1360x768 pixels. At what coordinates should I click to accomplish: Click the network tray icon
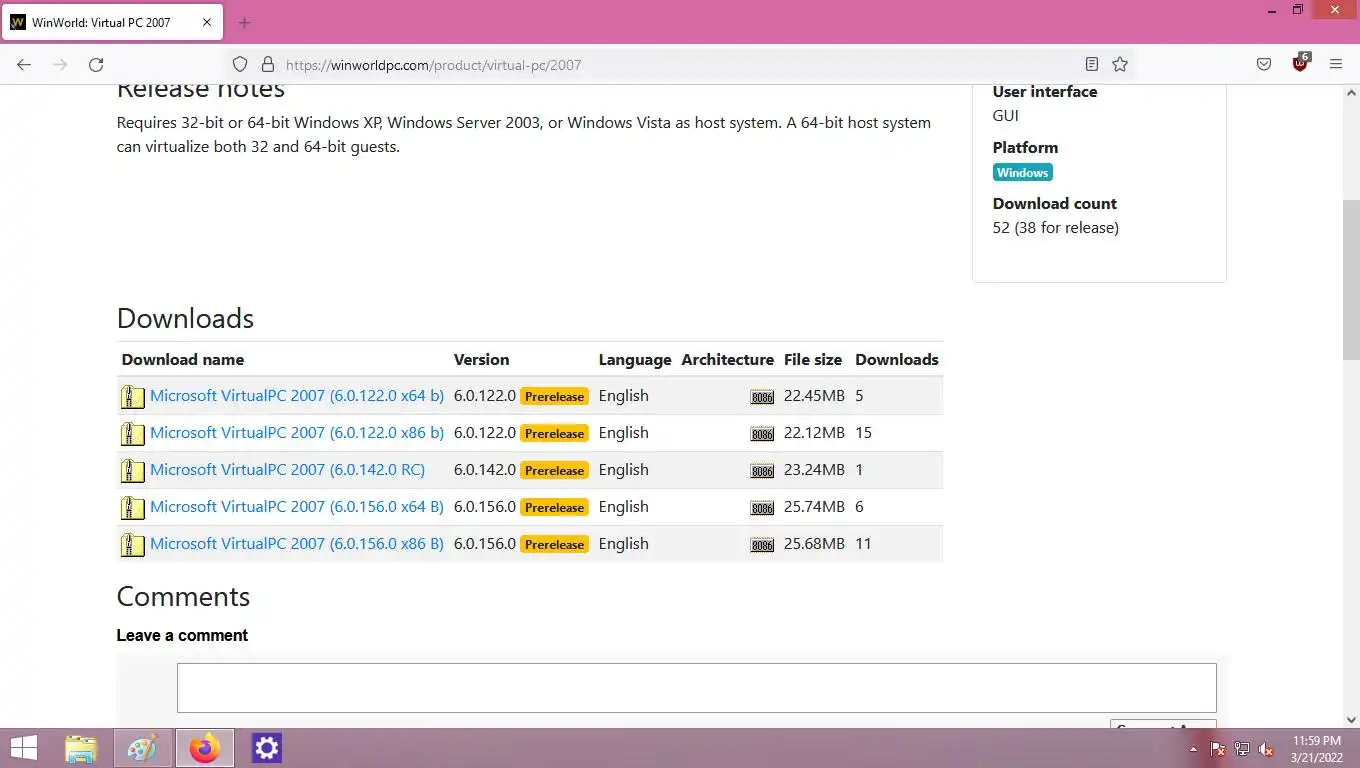[x=1242, y=748]
